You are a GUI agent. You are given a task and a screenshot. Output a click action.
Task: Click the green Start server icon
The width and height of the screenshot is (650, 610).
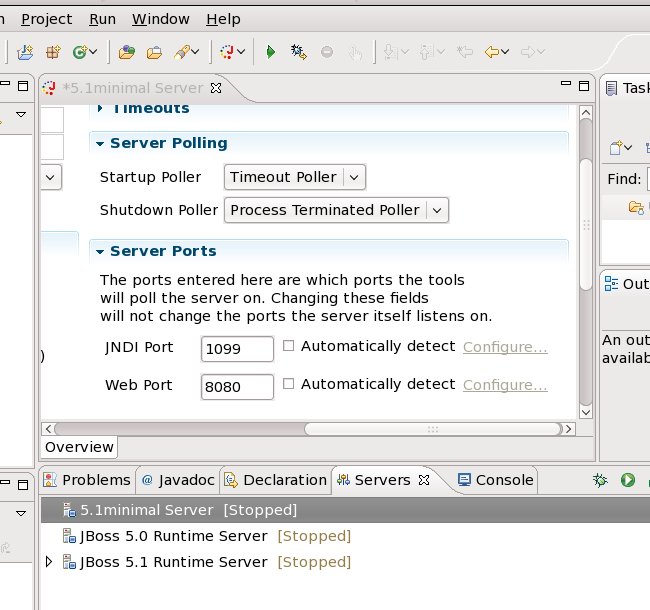point(628,480)
